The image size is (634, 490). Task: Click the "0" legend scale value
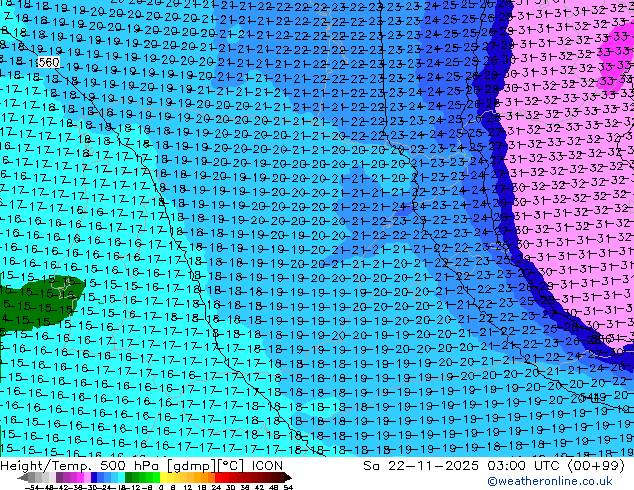(x=161, y=488)
